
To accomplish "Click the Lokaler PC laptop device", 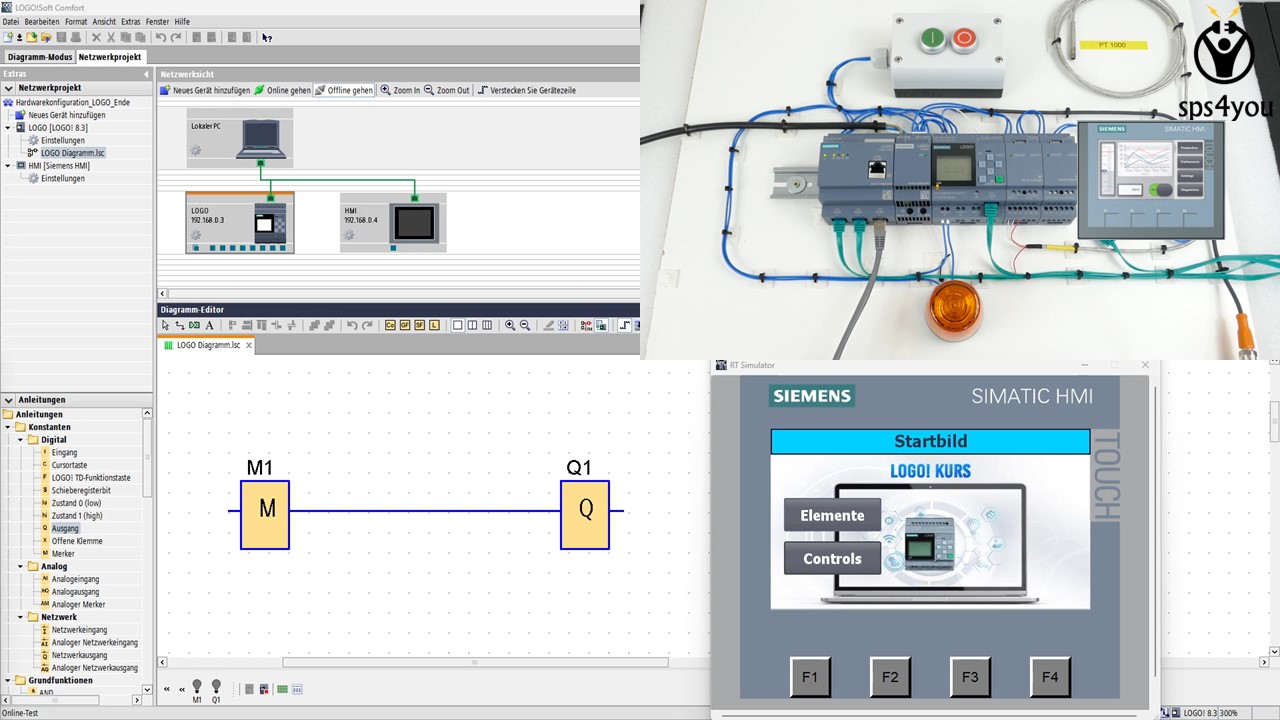I will pyautogui.click(x=240, y=137).
